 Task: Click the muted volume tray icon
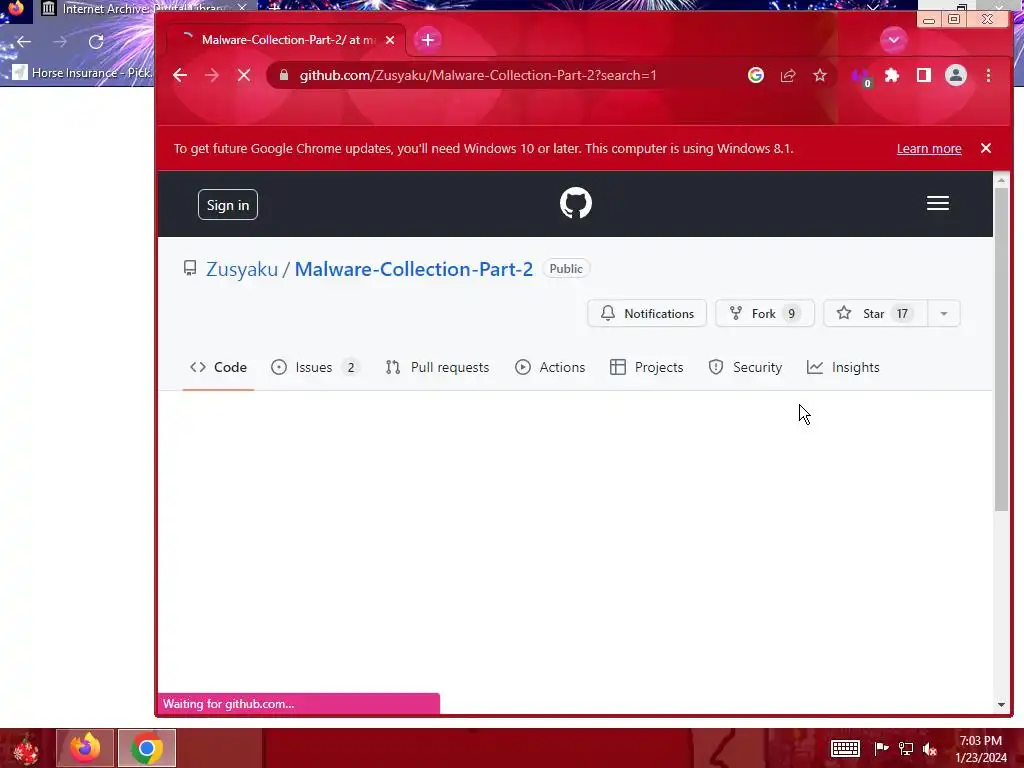coord(929,748)
